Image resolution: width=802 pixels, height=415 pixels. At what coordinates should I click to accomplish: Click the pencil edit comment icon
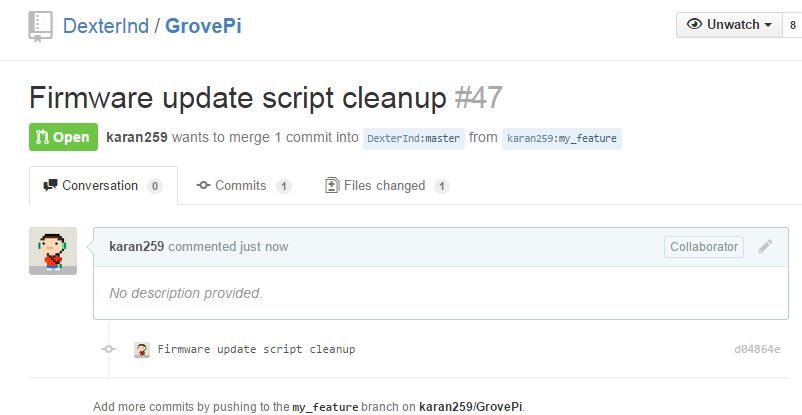coord(765,246)
